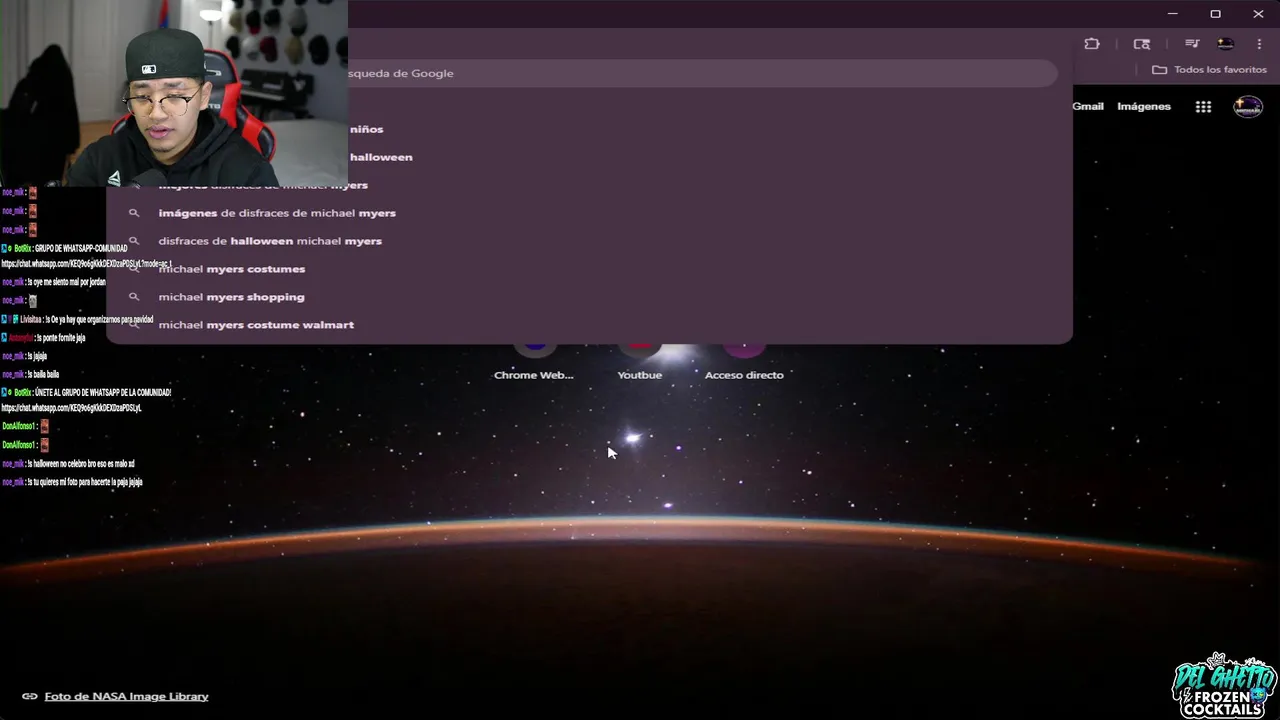Select suggestion 'disfraces de halloween michael myers'
The image size is (1280, 720).
pyautogui.click(x=589, y=241)
